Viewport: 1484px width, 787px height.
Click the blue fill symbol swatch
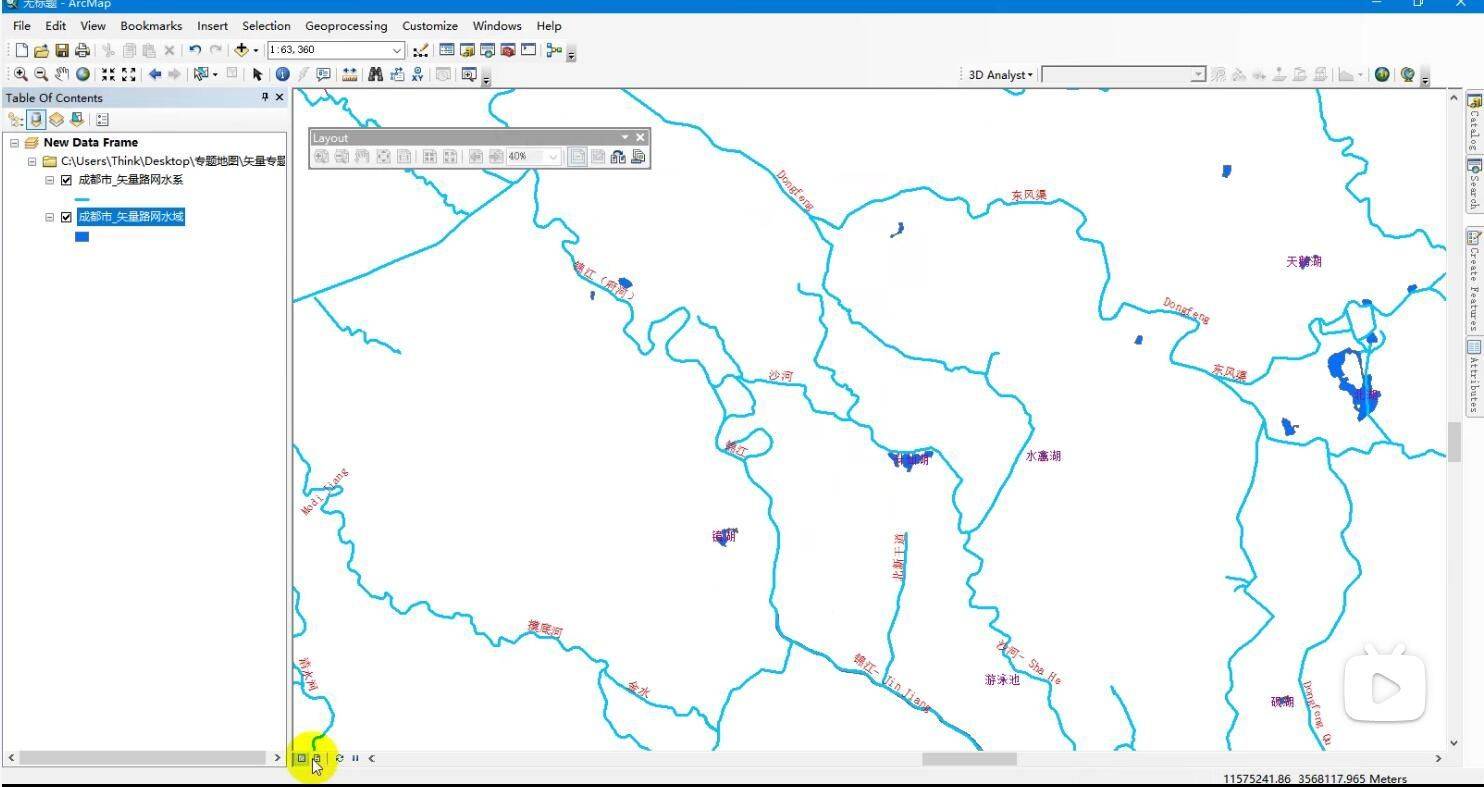82,237
